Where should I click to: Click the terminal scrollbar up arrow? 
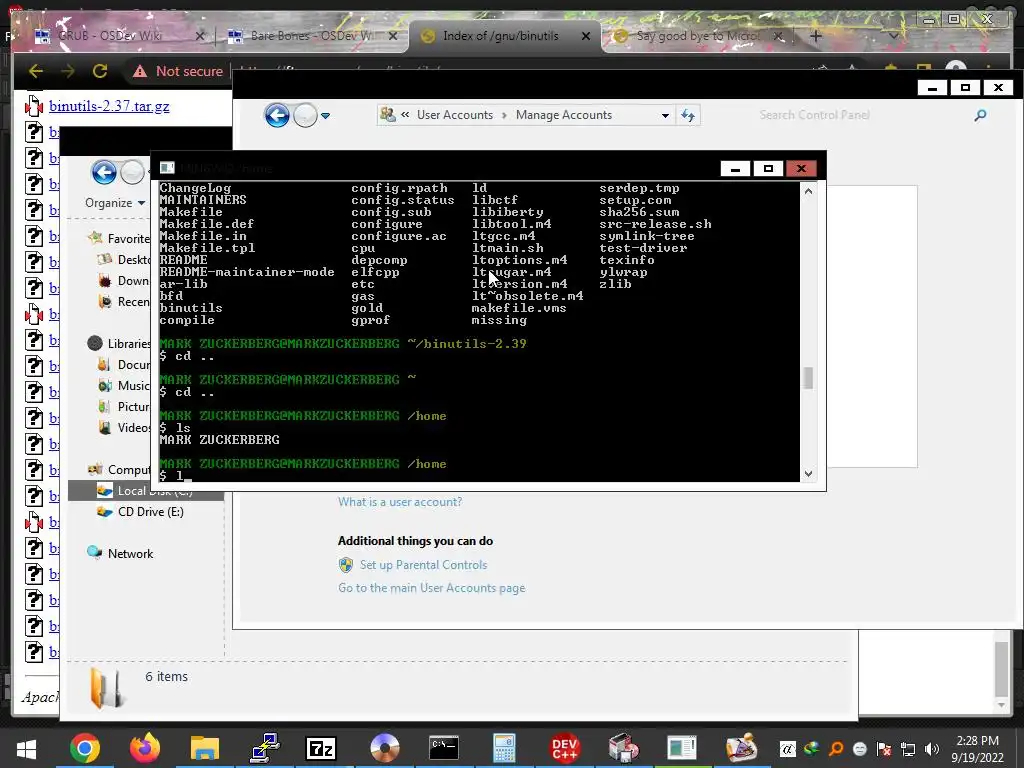coord(808,191)
